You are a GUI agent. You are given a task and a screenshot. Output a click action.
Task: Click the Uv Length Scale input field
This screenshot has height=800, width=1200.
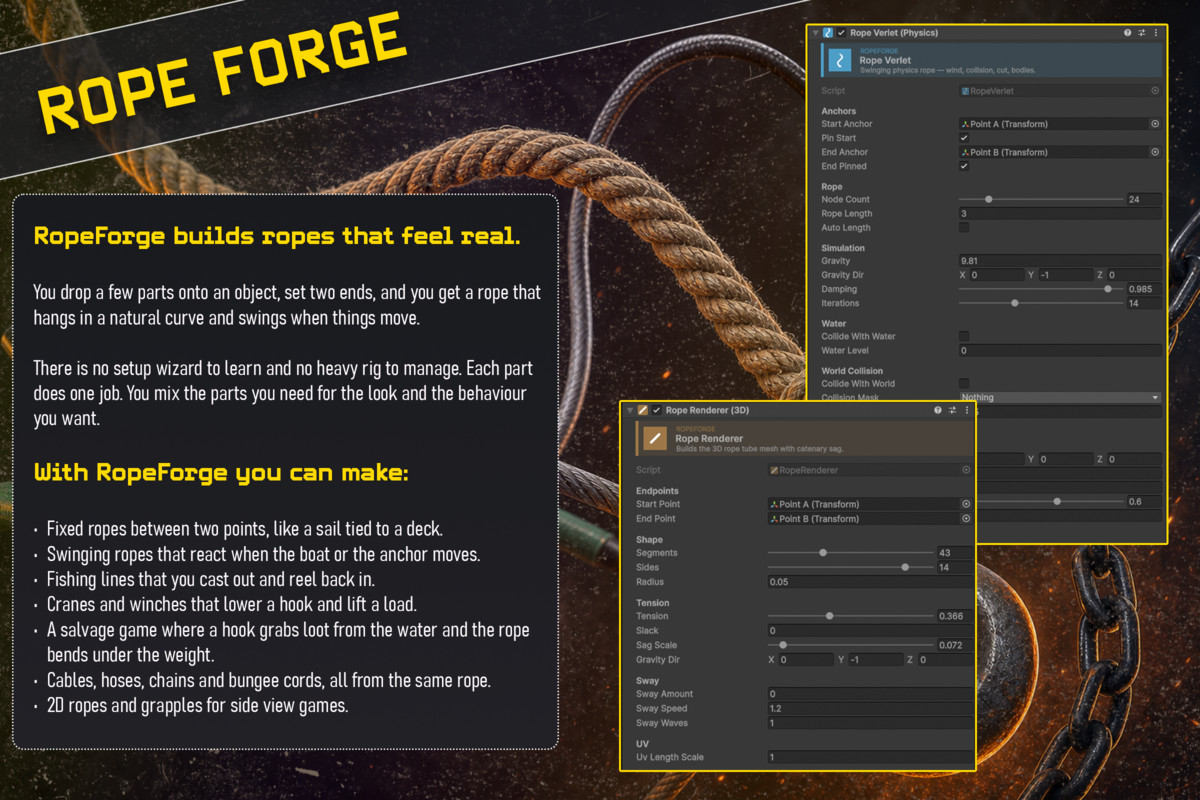(x=870, y=757)
